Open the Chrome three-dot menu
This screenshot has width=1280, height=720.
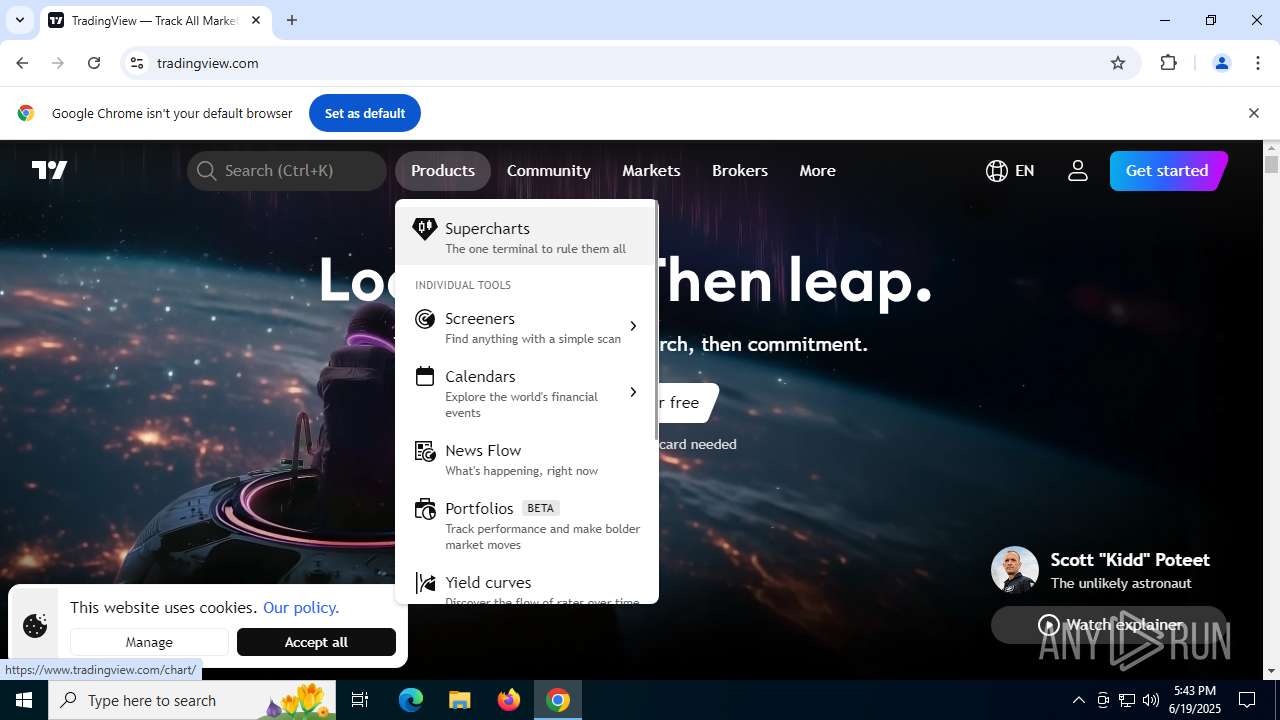[x=1258, y=63]
